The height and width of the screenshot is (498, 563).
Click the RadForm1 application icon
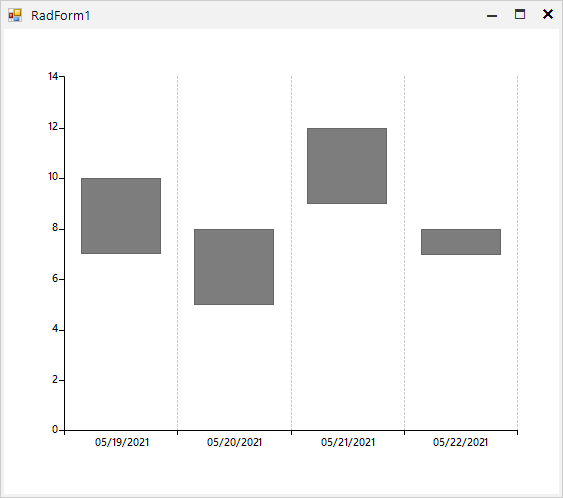[15, 15]
